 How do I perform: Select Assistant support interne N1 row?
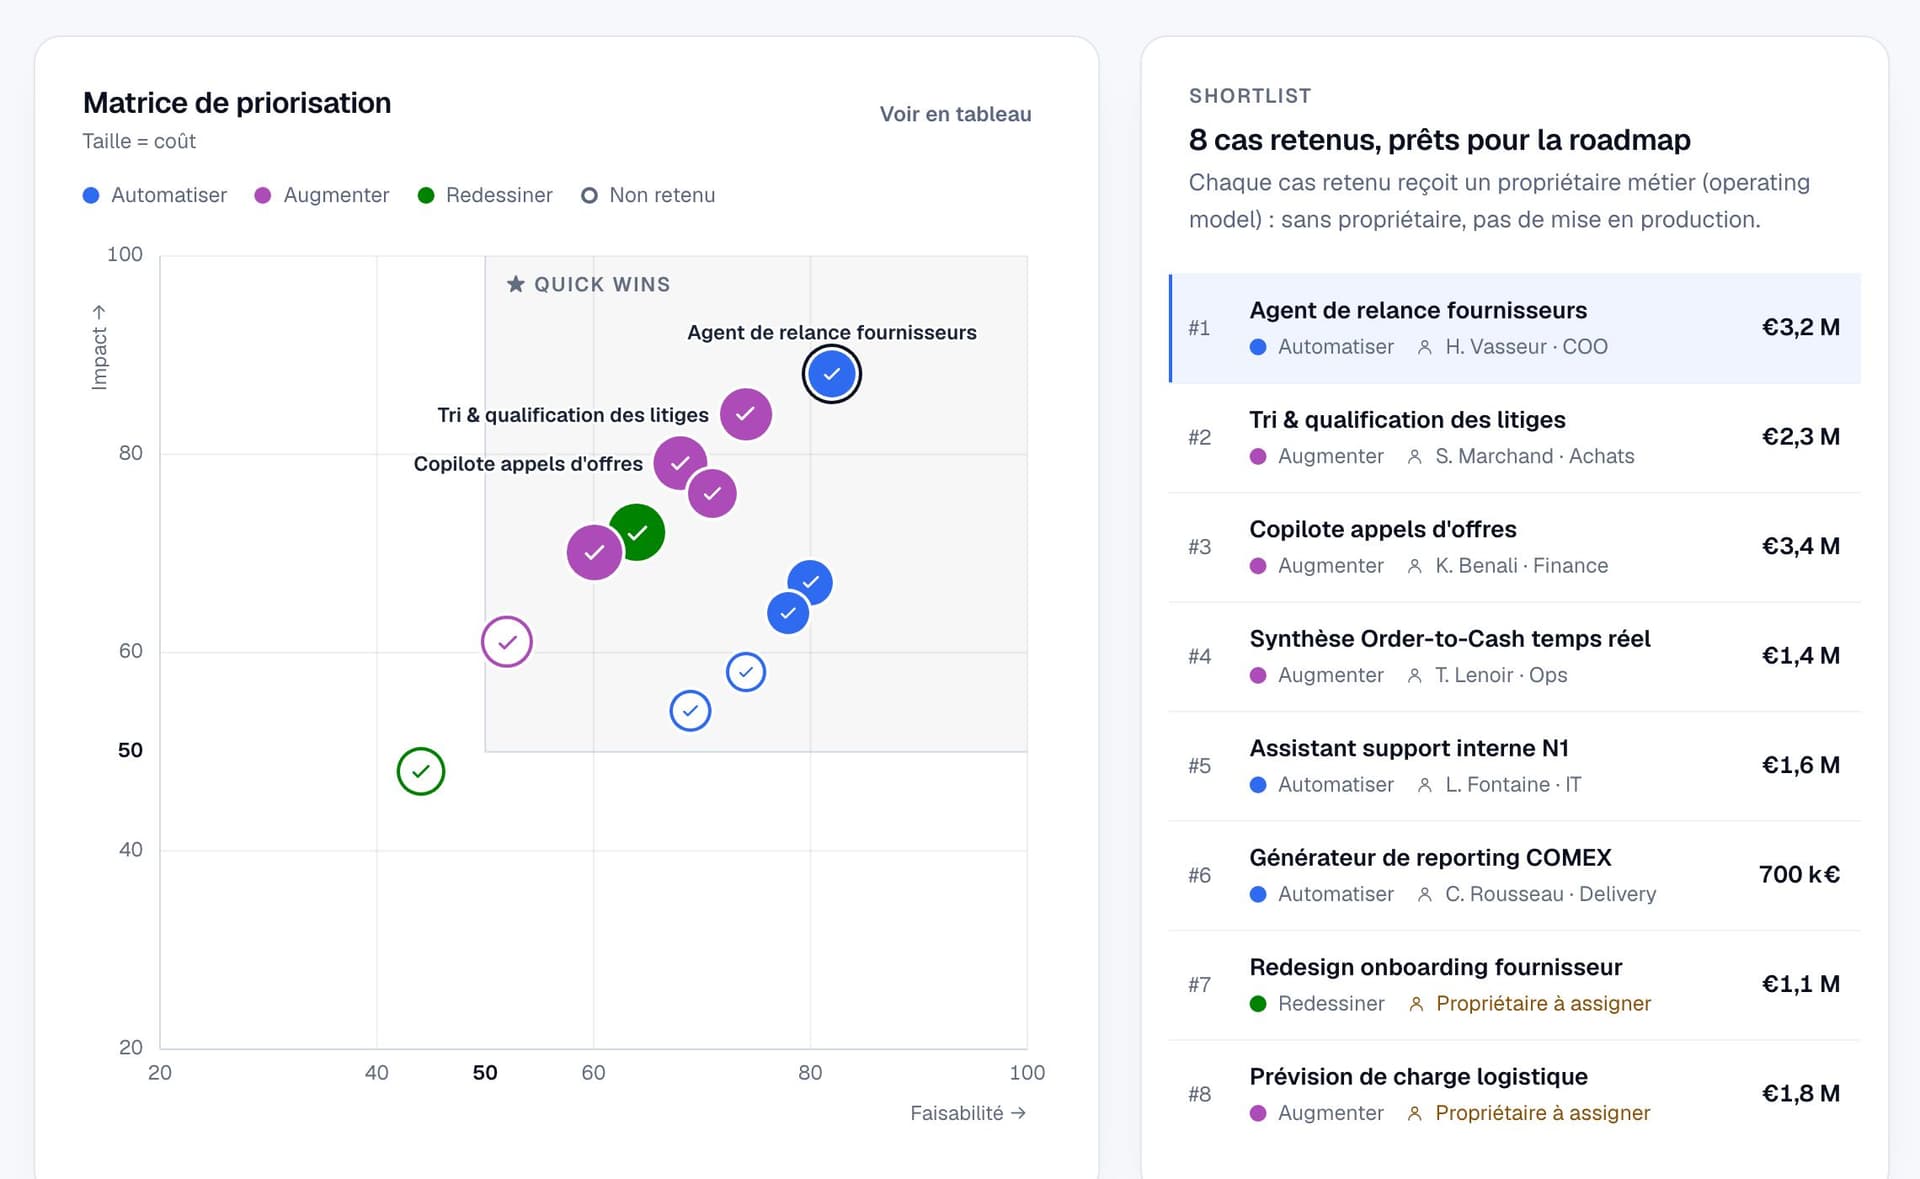coord(1514,766)
